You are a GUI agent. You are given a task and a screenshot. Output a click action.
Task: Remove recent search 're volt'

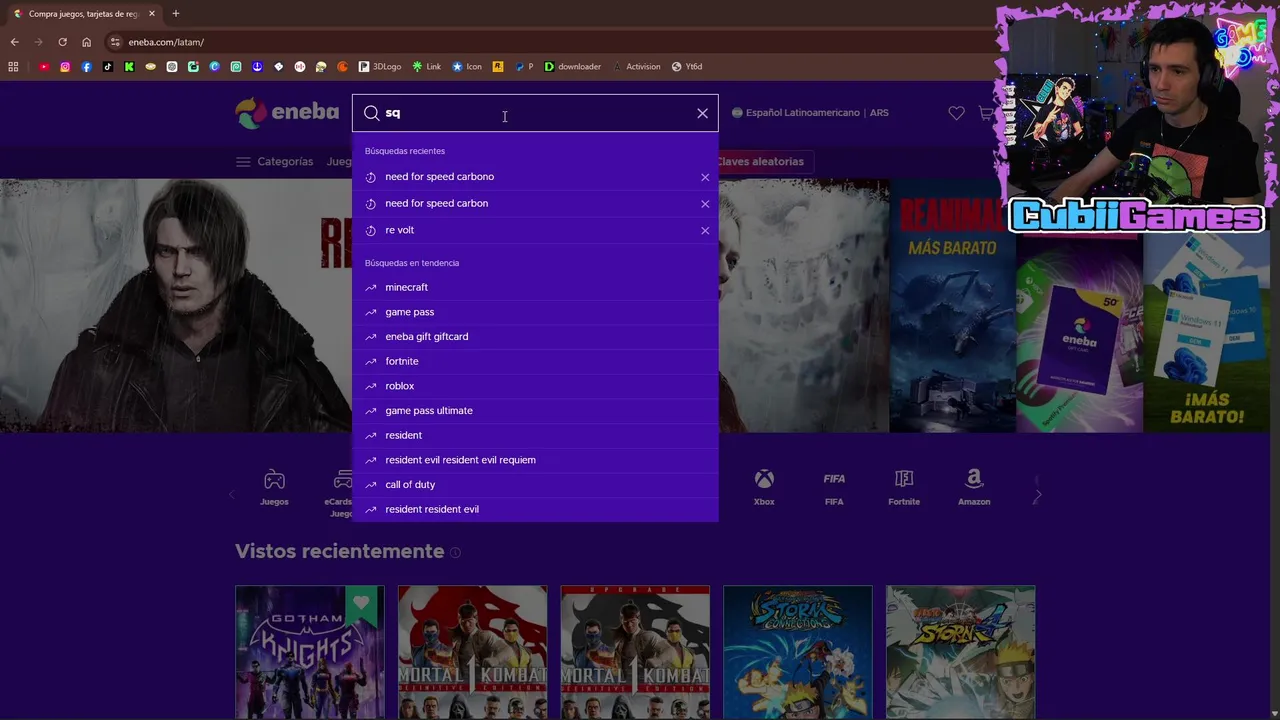click(705, 231)
